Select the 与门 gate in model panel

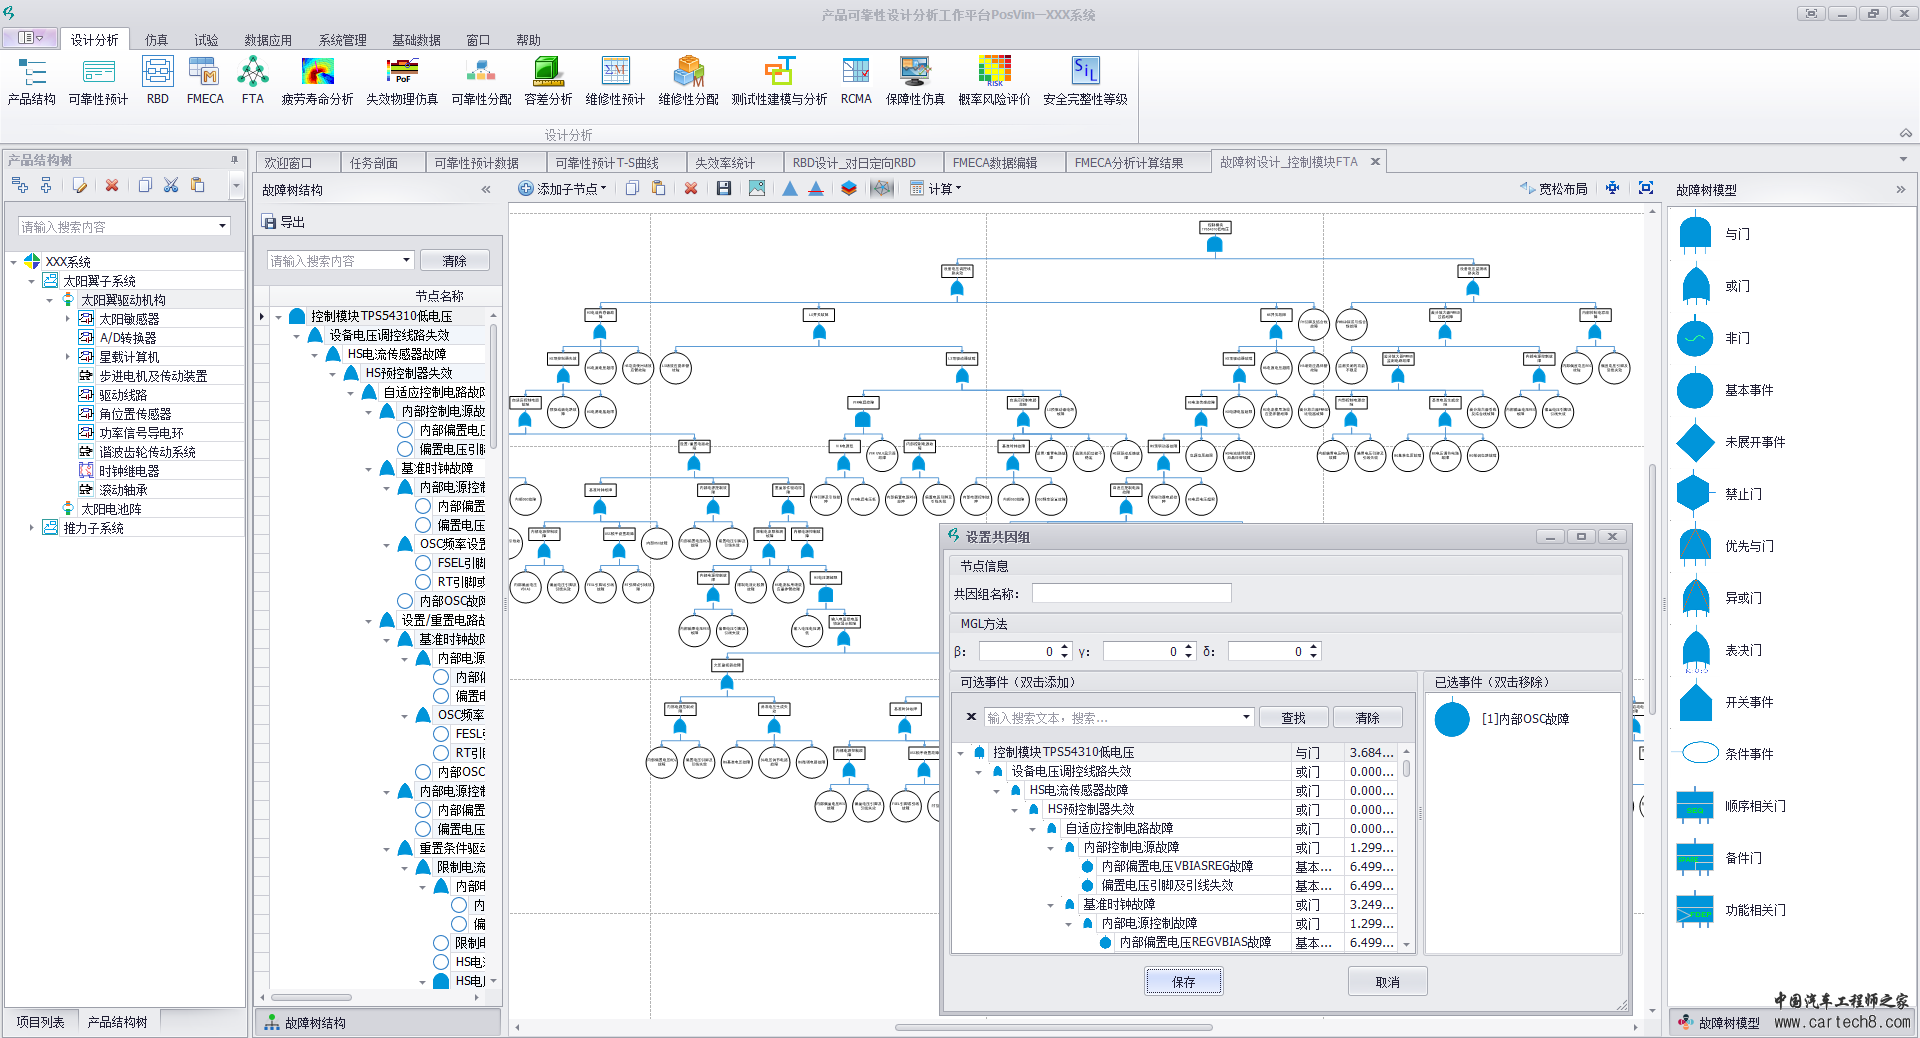[1695, 234]
